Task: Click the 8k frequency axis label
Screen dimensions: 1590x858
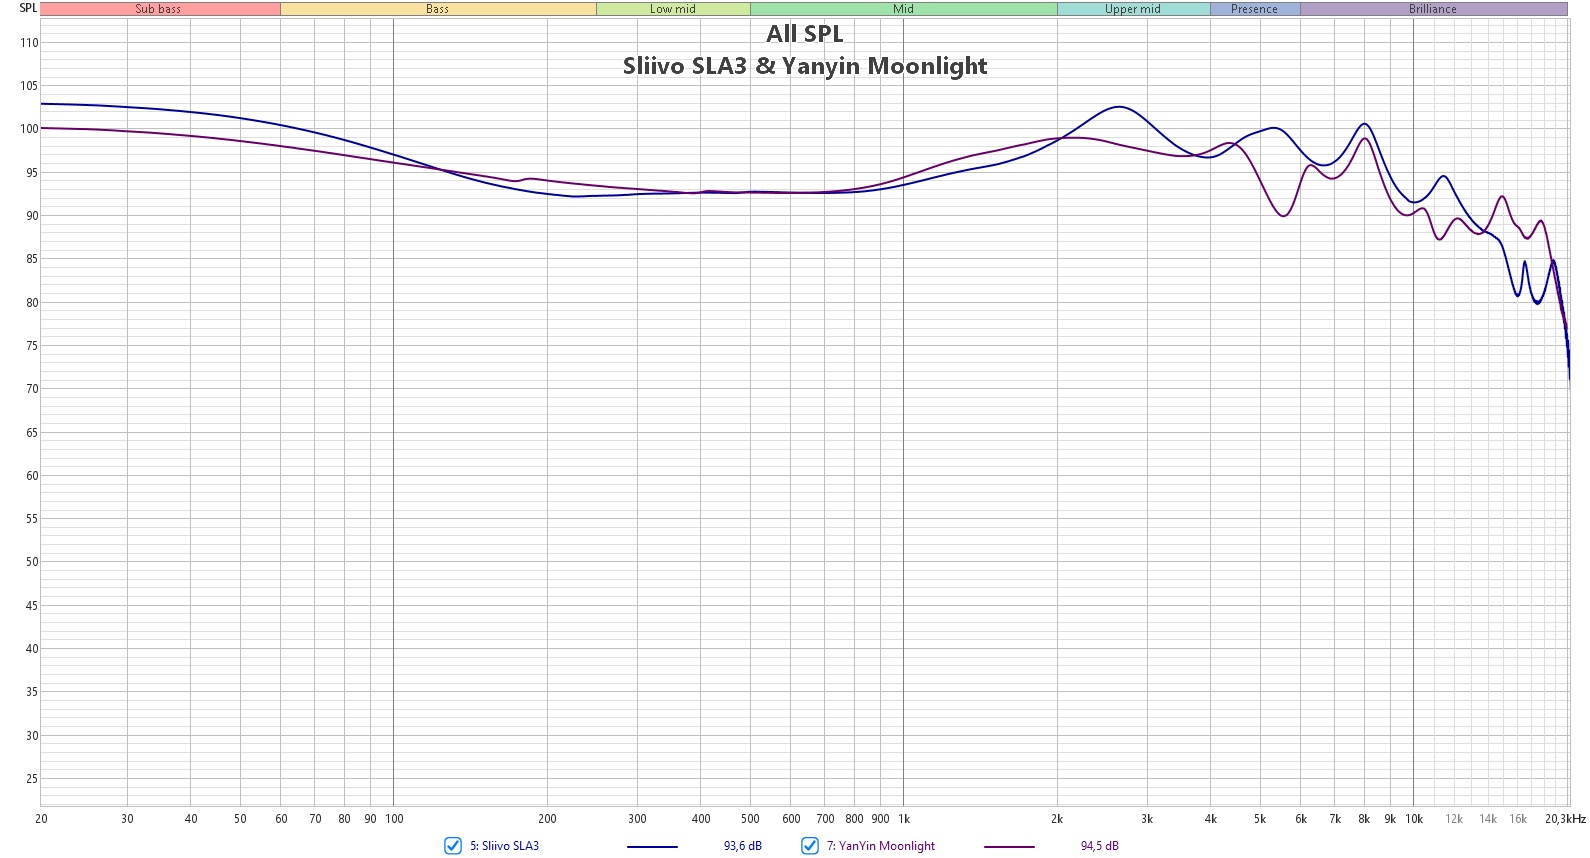Action: [x=1364, y=819]
